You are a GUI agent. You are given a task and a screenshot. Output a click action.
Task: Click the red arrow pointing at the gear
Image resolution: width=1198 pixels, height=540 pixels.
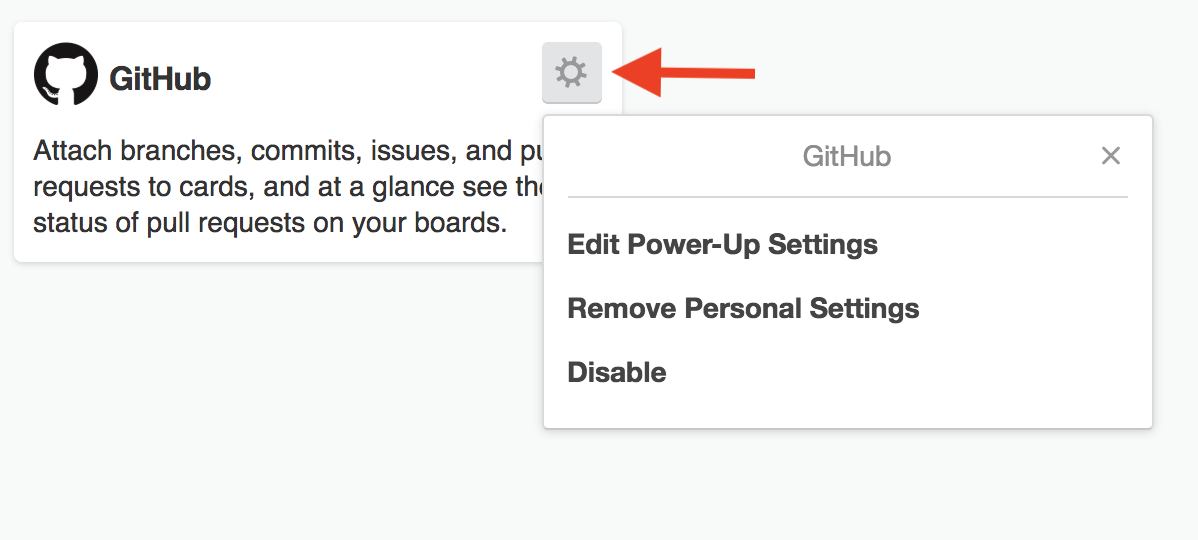coord(684,73)
